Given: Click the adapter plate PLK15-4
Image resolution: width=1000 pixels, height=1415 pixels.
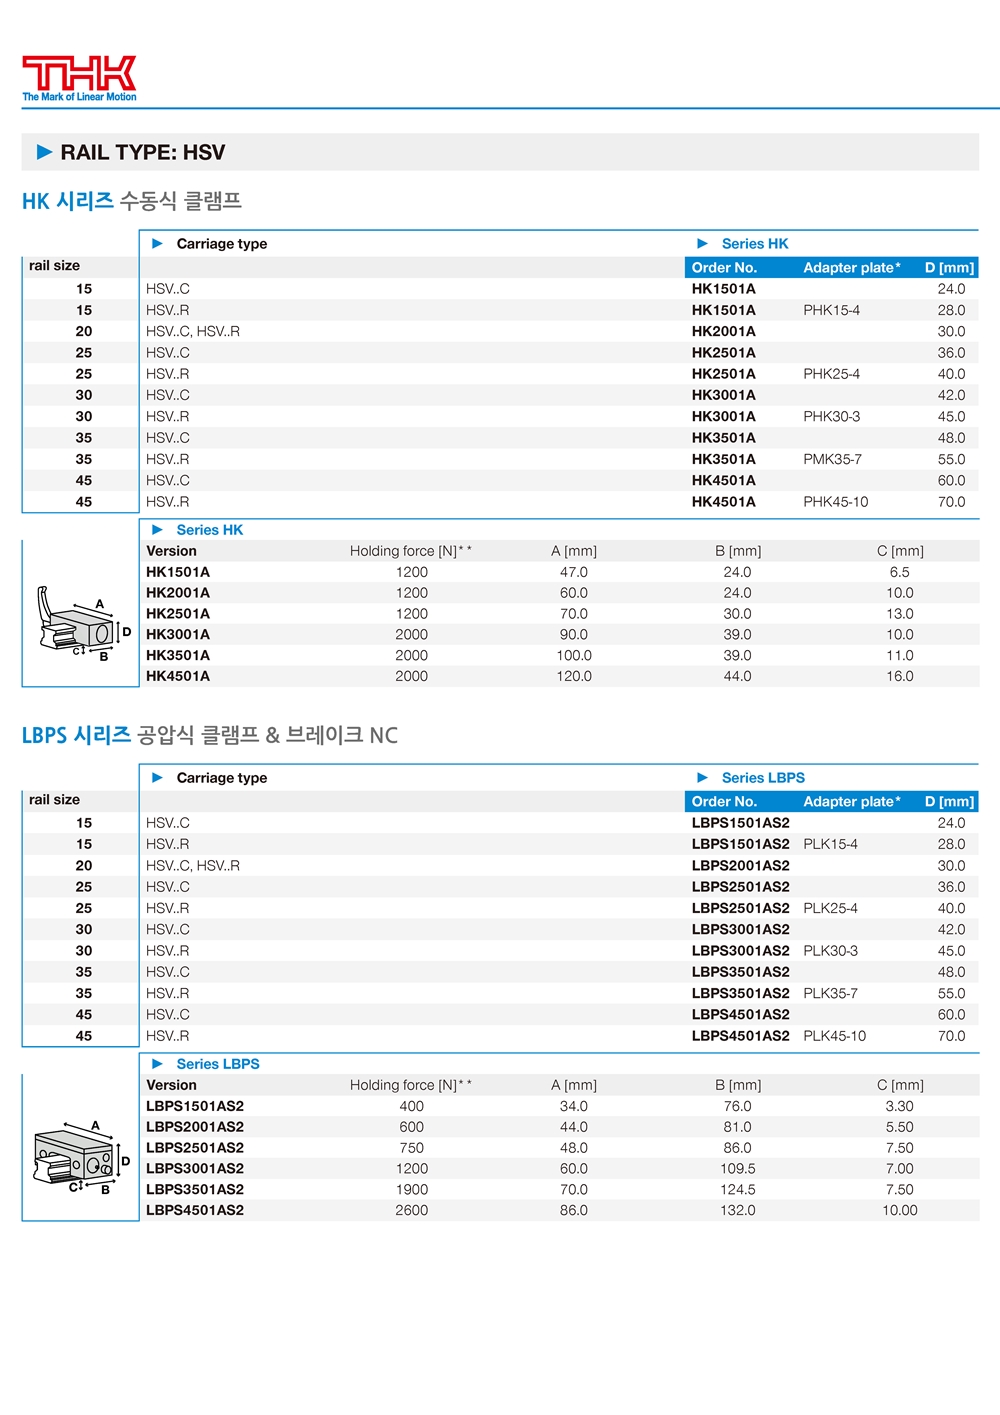Looking at the screenshot, I should [x=830, y=844].
